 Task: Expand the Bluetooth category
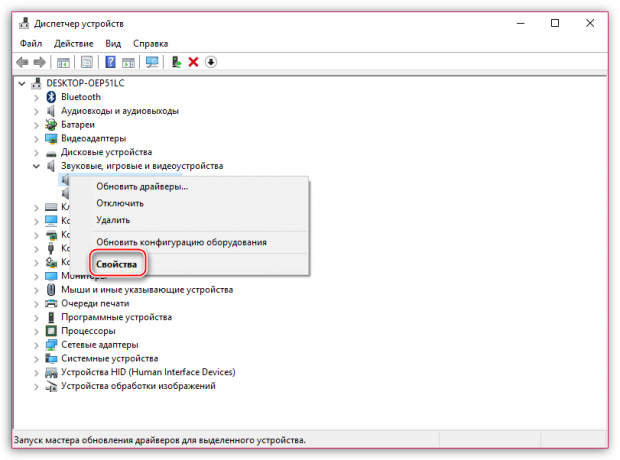[37, 97]
